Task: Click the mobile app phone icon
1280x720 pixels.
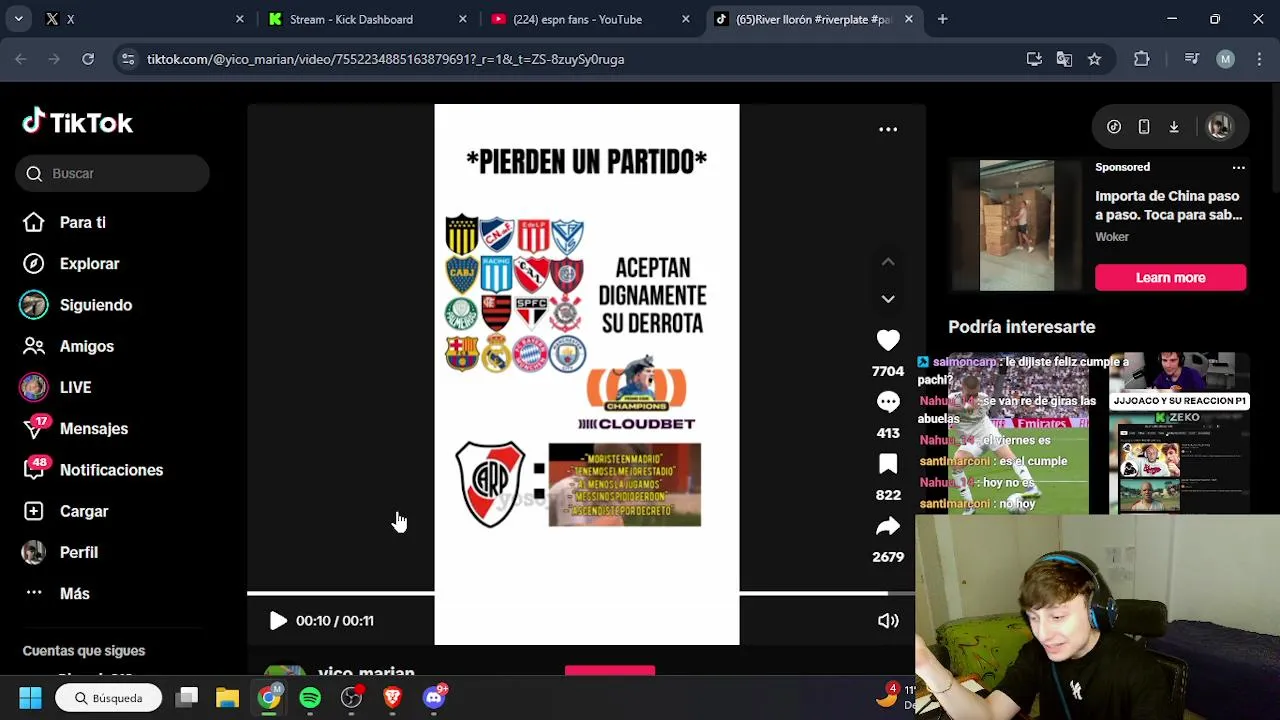Action: point(1144,127)
